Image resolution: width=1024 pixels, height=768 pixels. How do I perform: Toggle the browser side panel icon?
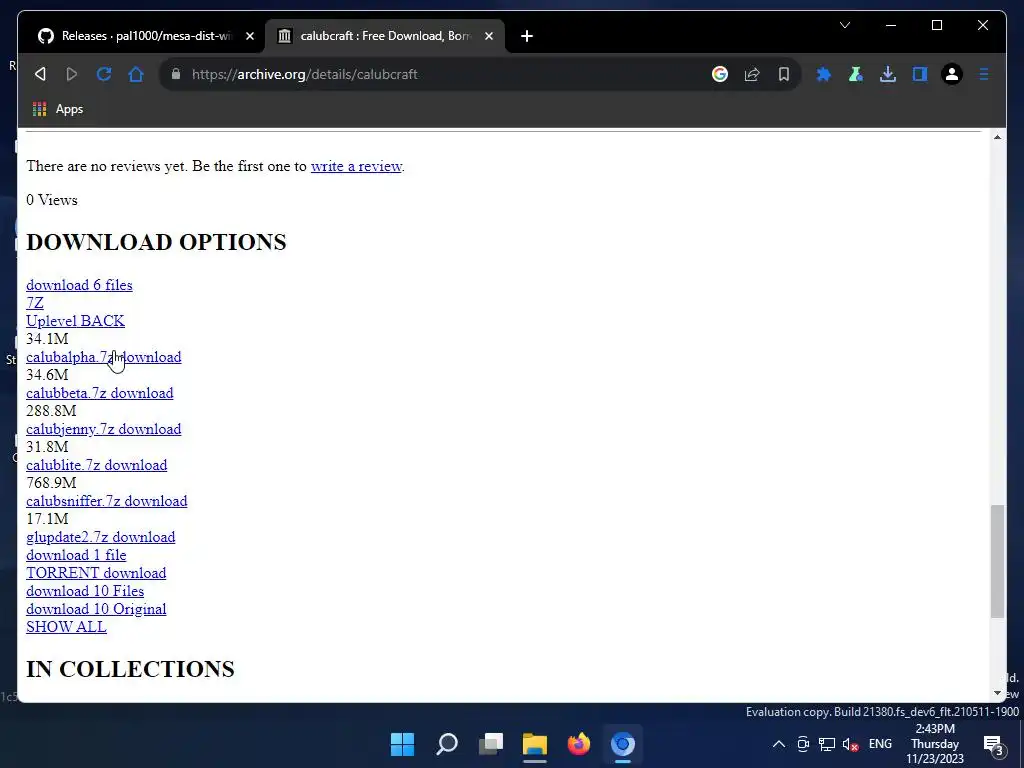[x=920, y=74]
